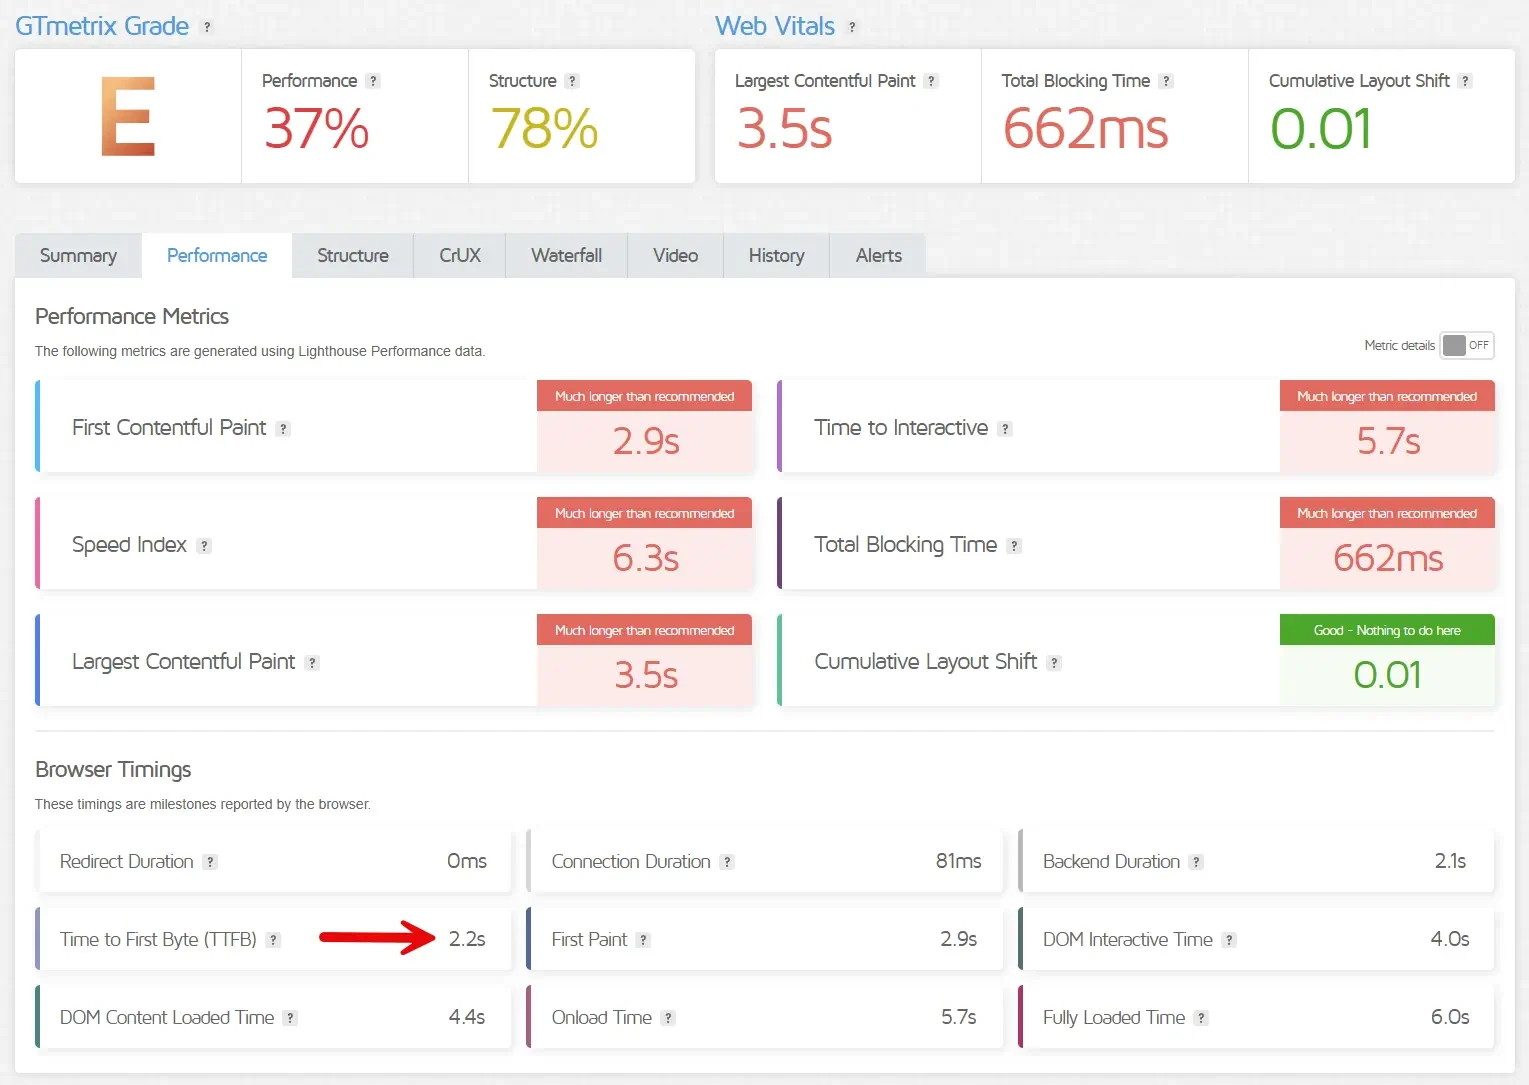Viewport: 1529px width, 1085px height.
Task: Click the Cumulative Layout Shift metric help icon
Action: coord(1054,663)
